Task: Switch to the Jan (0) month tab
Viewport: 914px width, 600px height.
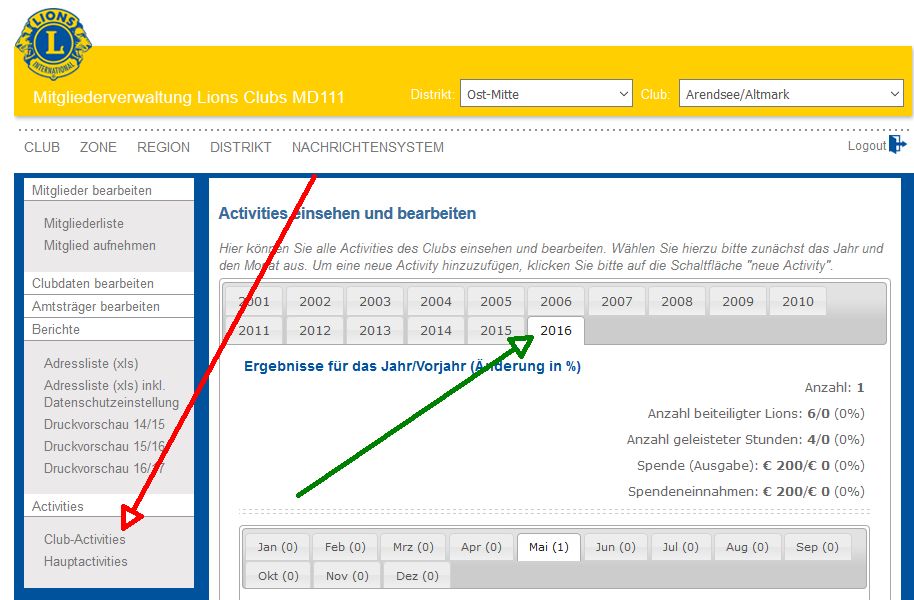Action: coord(277,547)
